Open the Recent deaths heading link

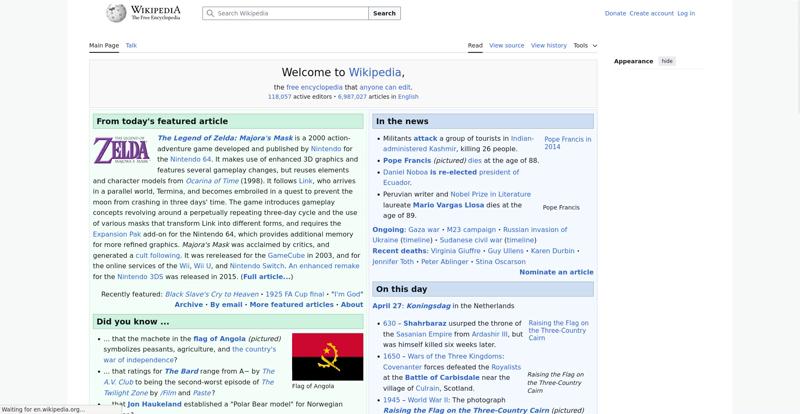pyautogui.click(x=400, y=251)
